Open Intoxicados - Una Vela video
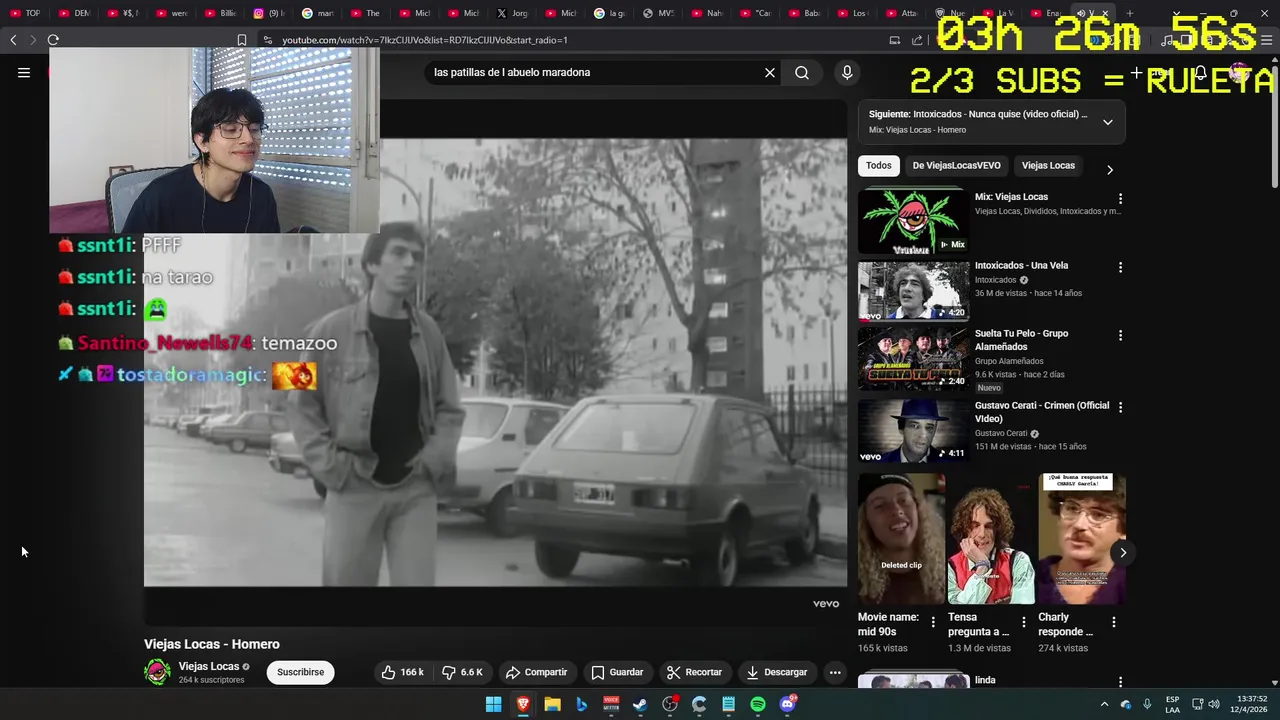 [x=914, y=290]
